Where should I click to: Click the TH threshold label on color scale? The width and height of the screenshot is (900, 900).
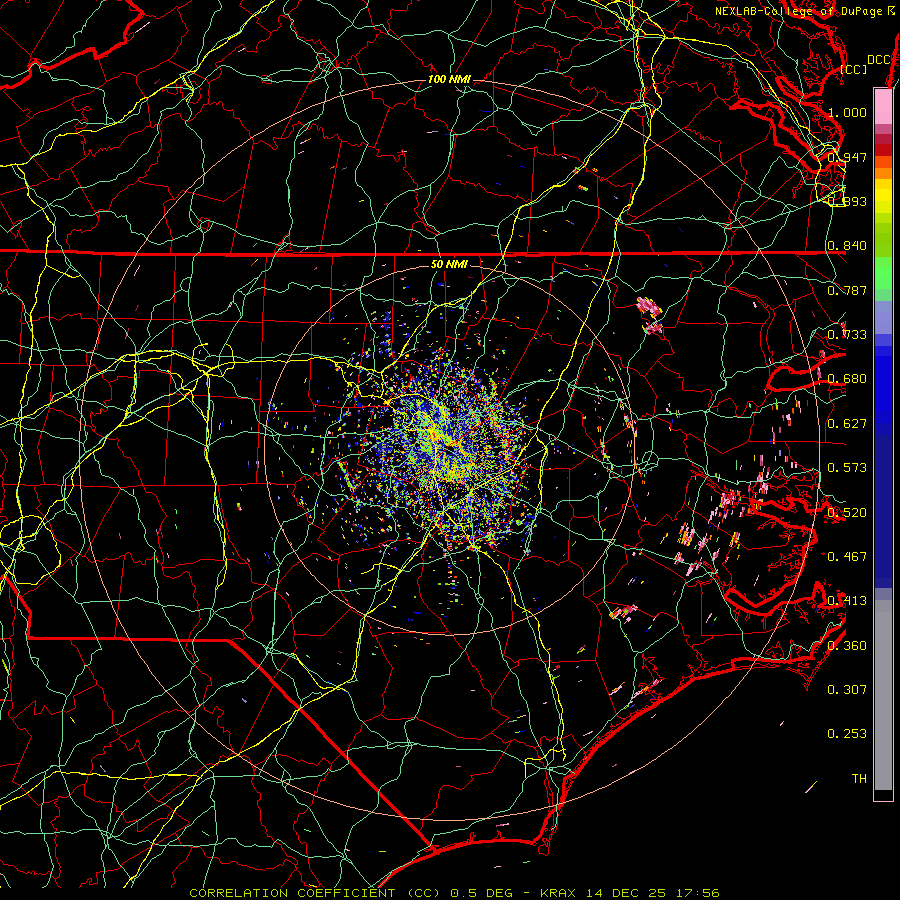coord(859,779)
